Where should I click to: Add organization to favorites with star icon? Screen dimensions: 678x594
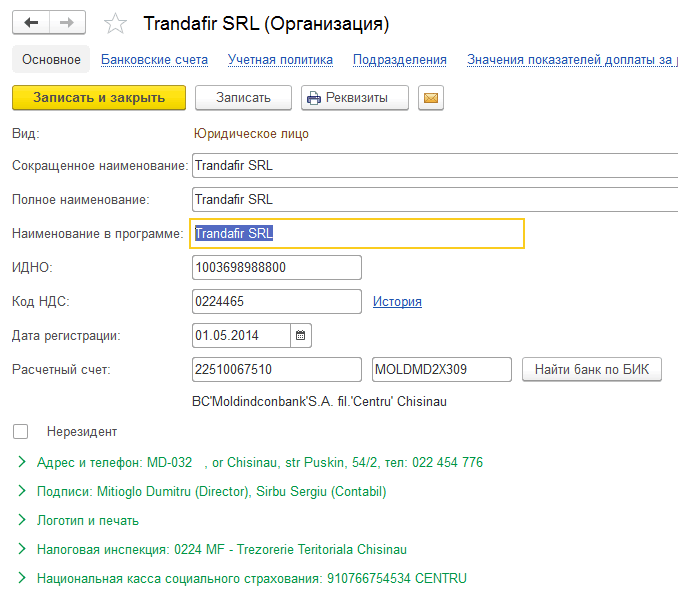(116, 23)
